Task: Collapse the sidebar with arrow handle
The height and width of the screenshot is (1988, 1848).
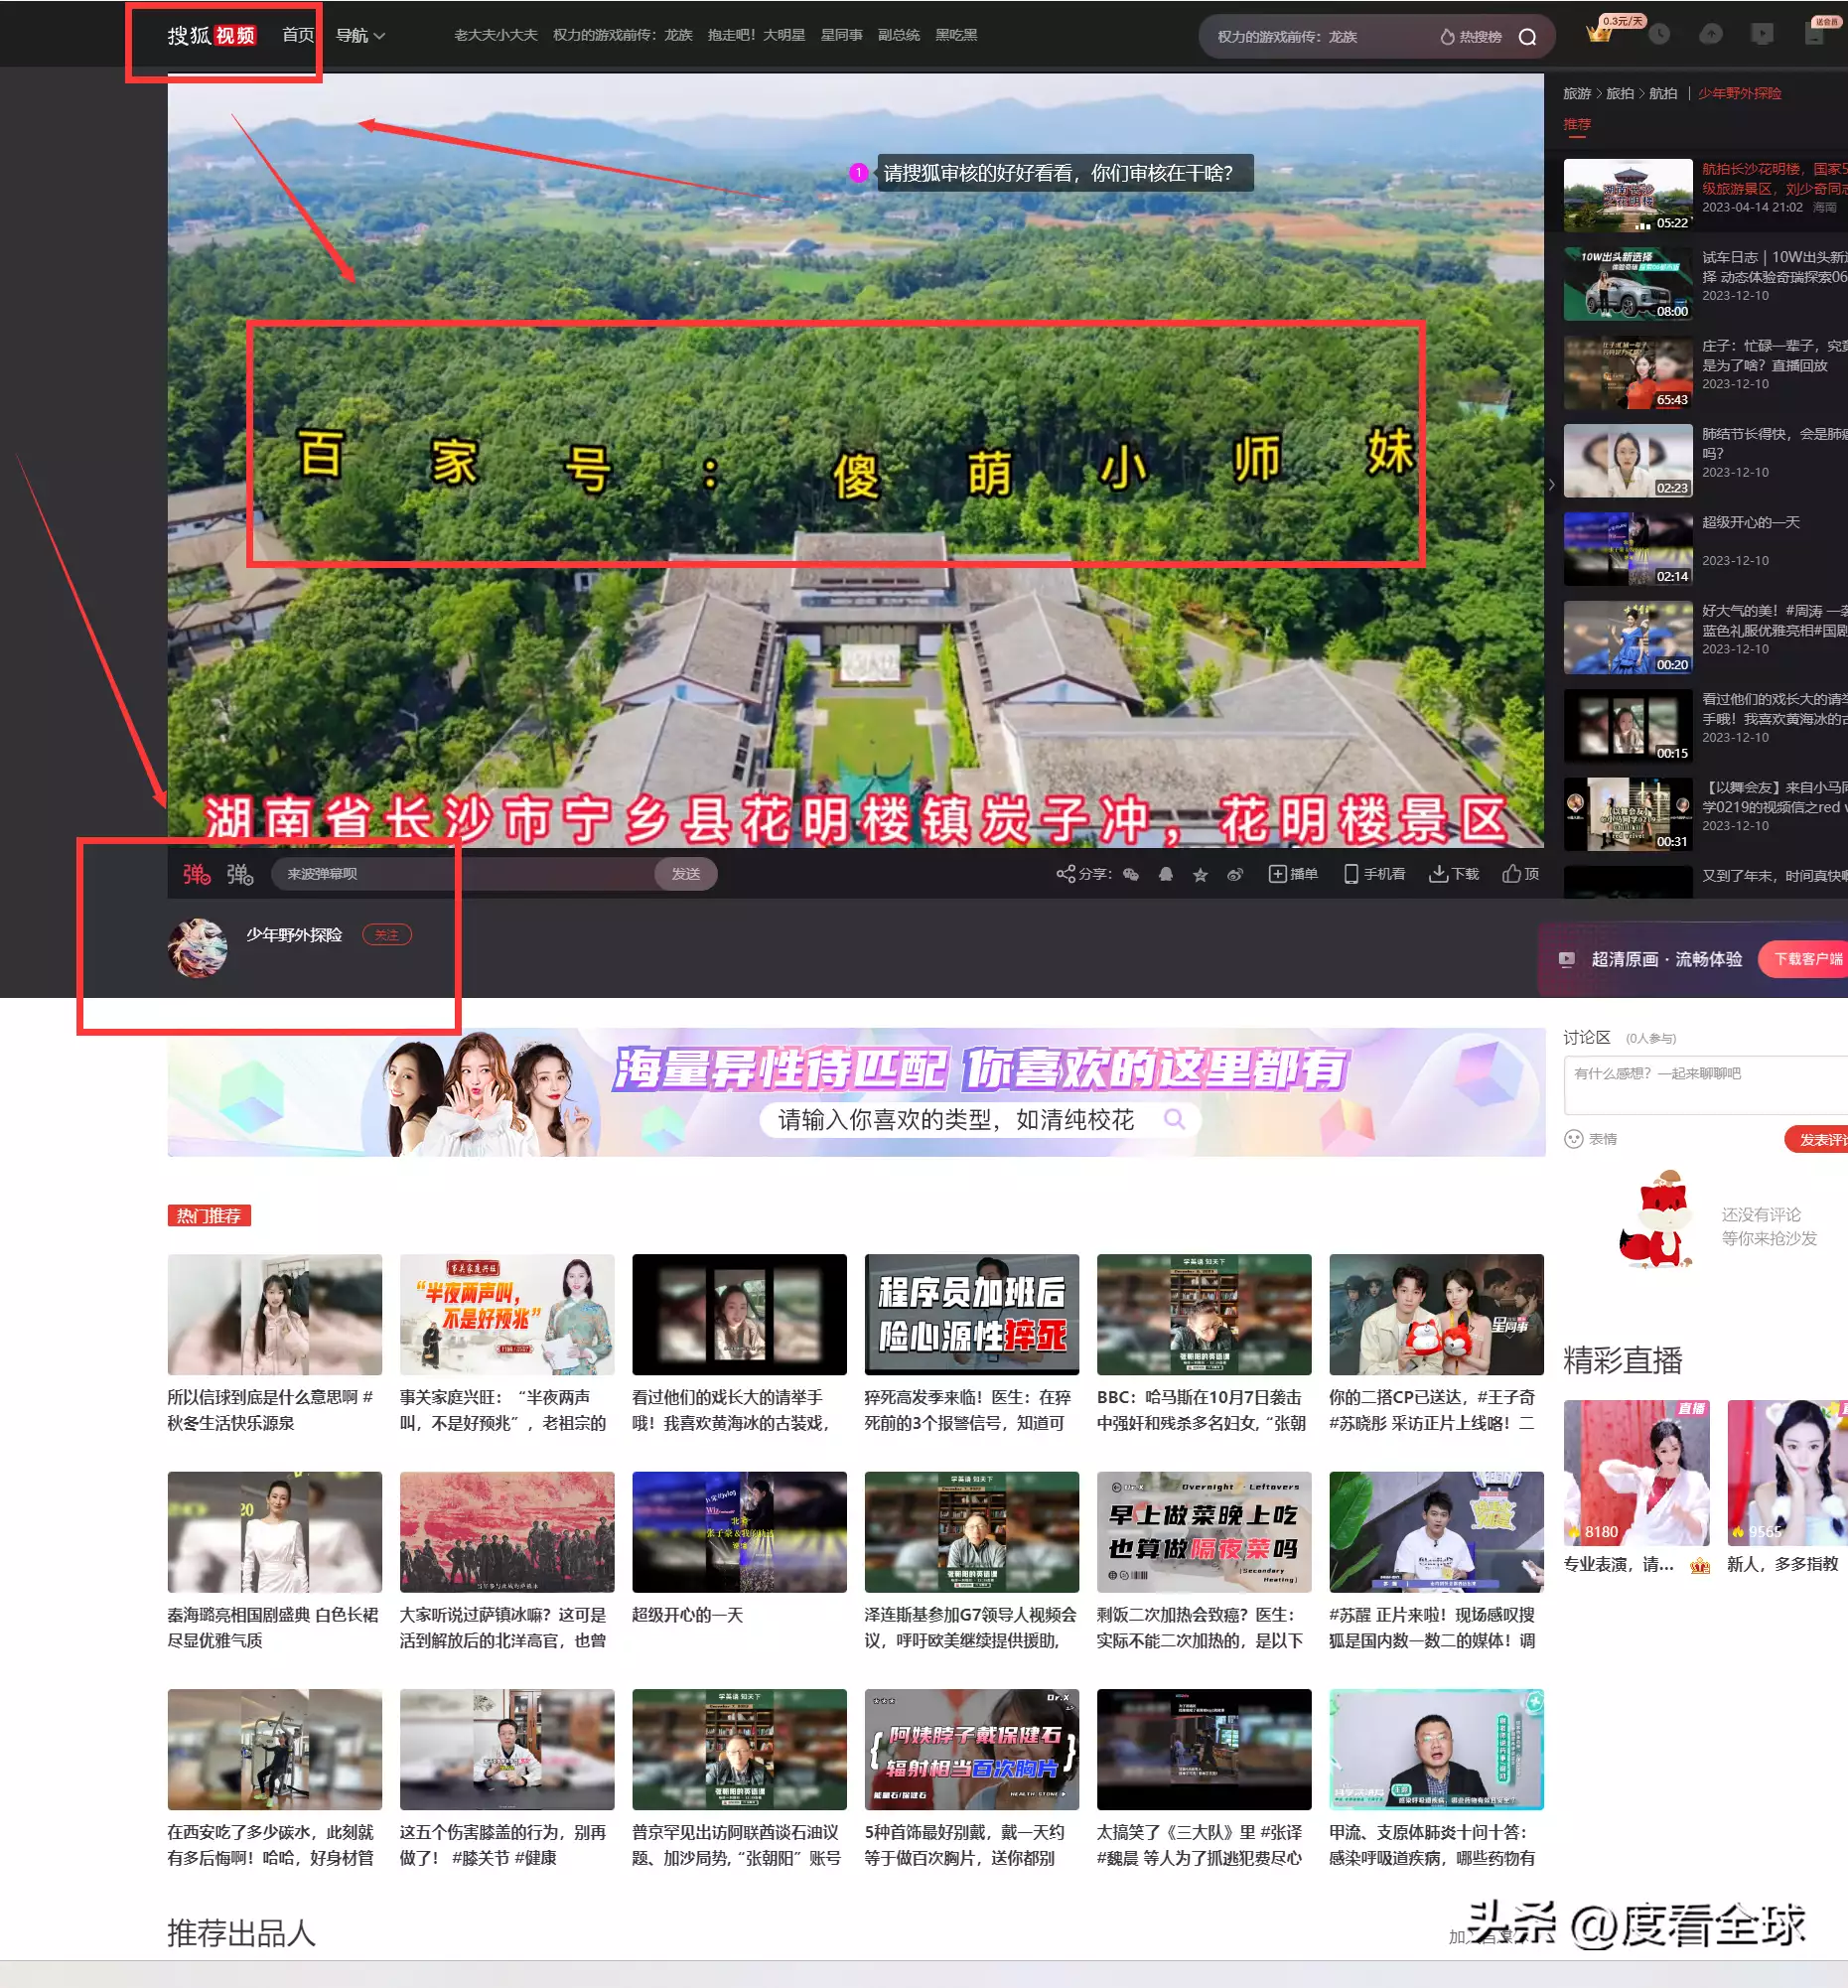Action: pos(1551,484)
